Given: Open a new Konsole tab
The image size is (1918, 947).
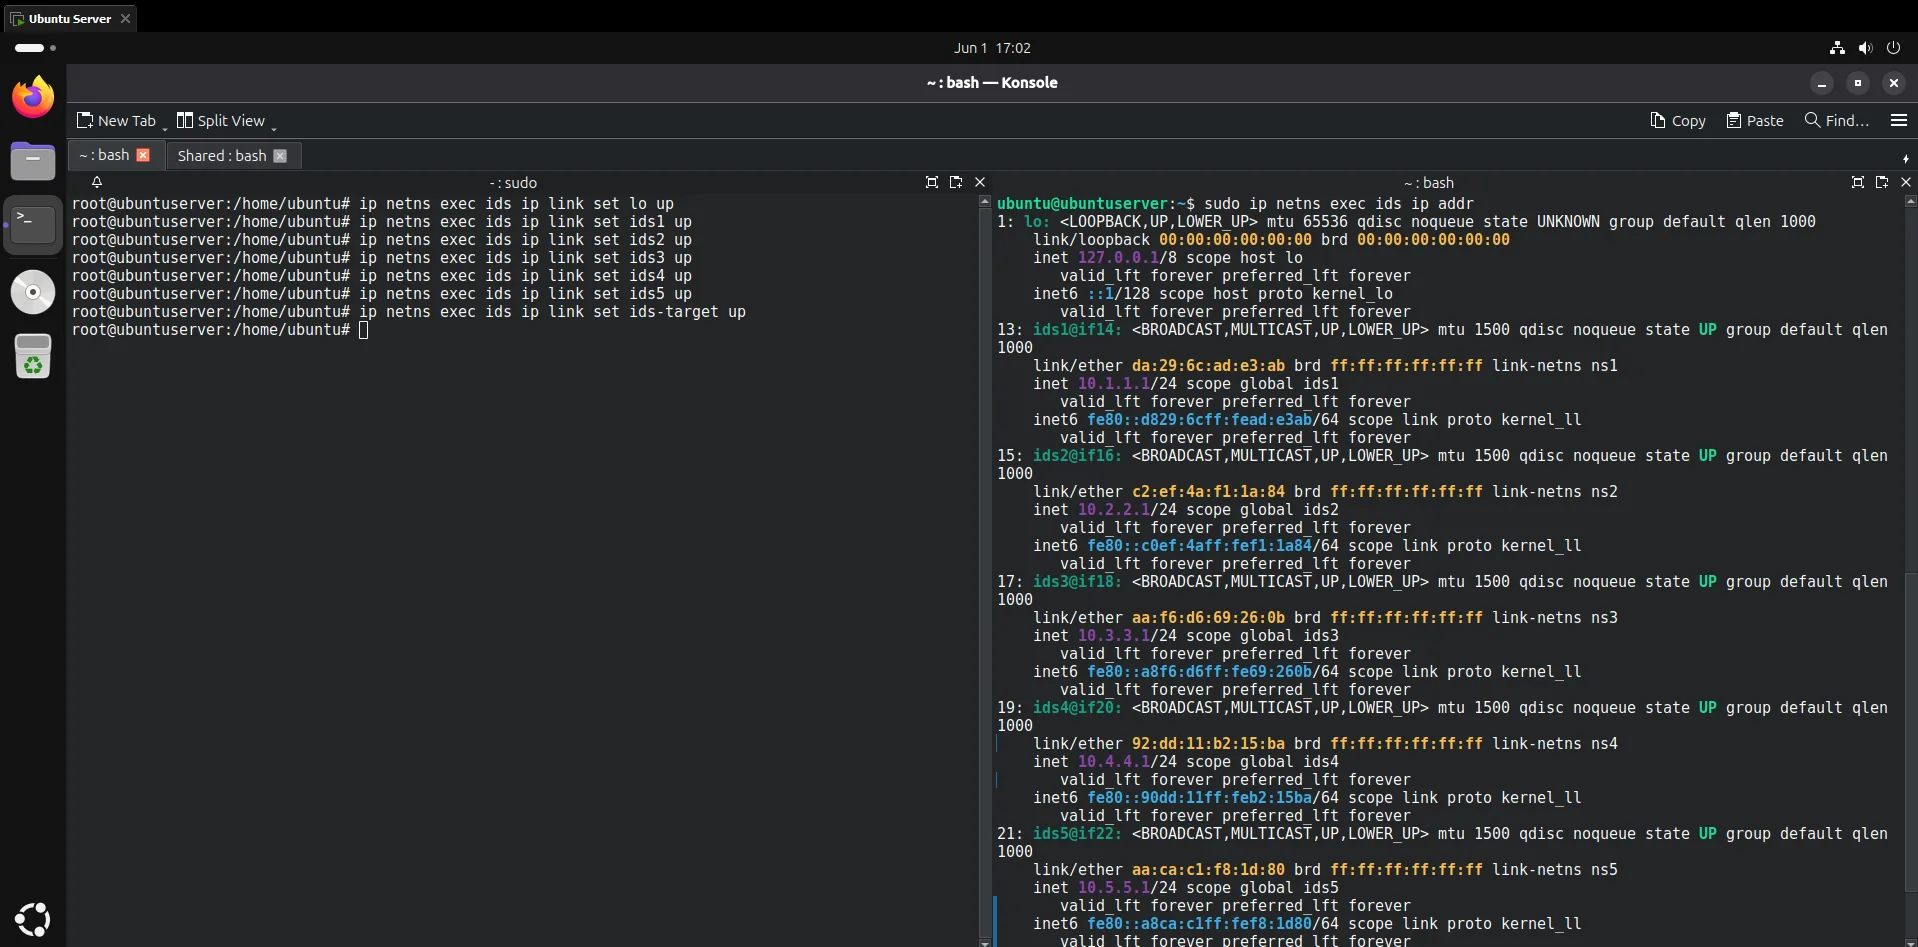Looking at the screenshot, I should (x=116, y=120).
